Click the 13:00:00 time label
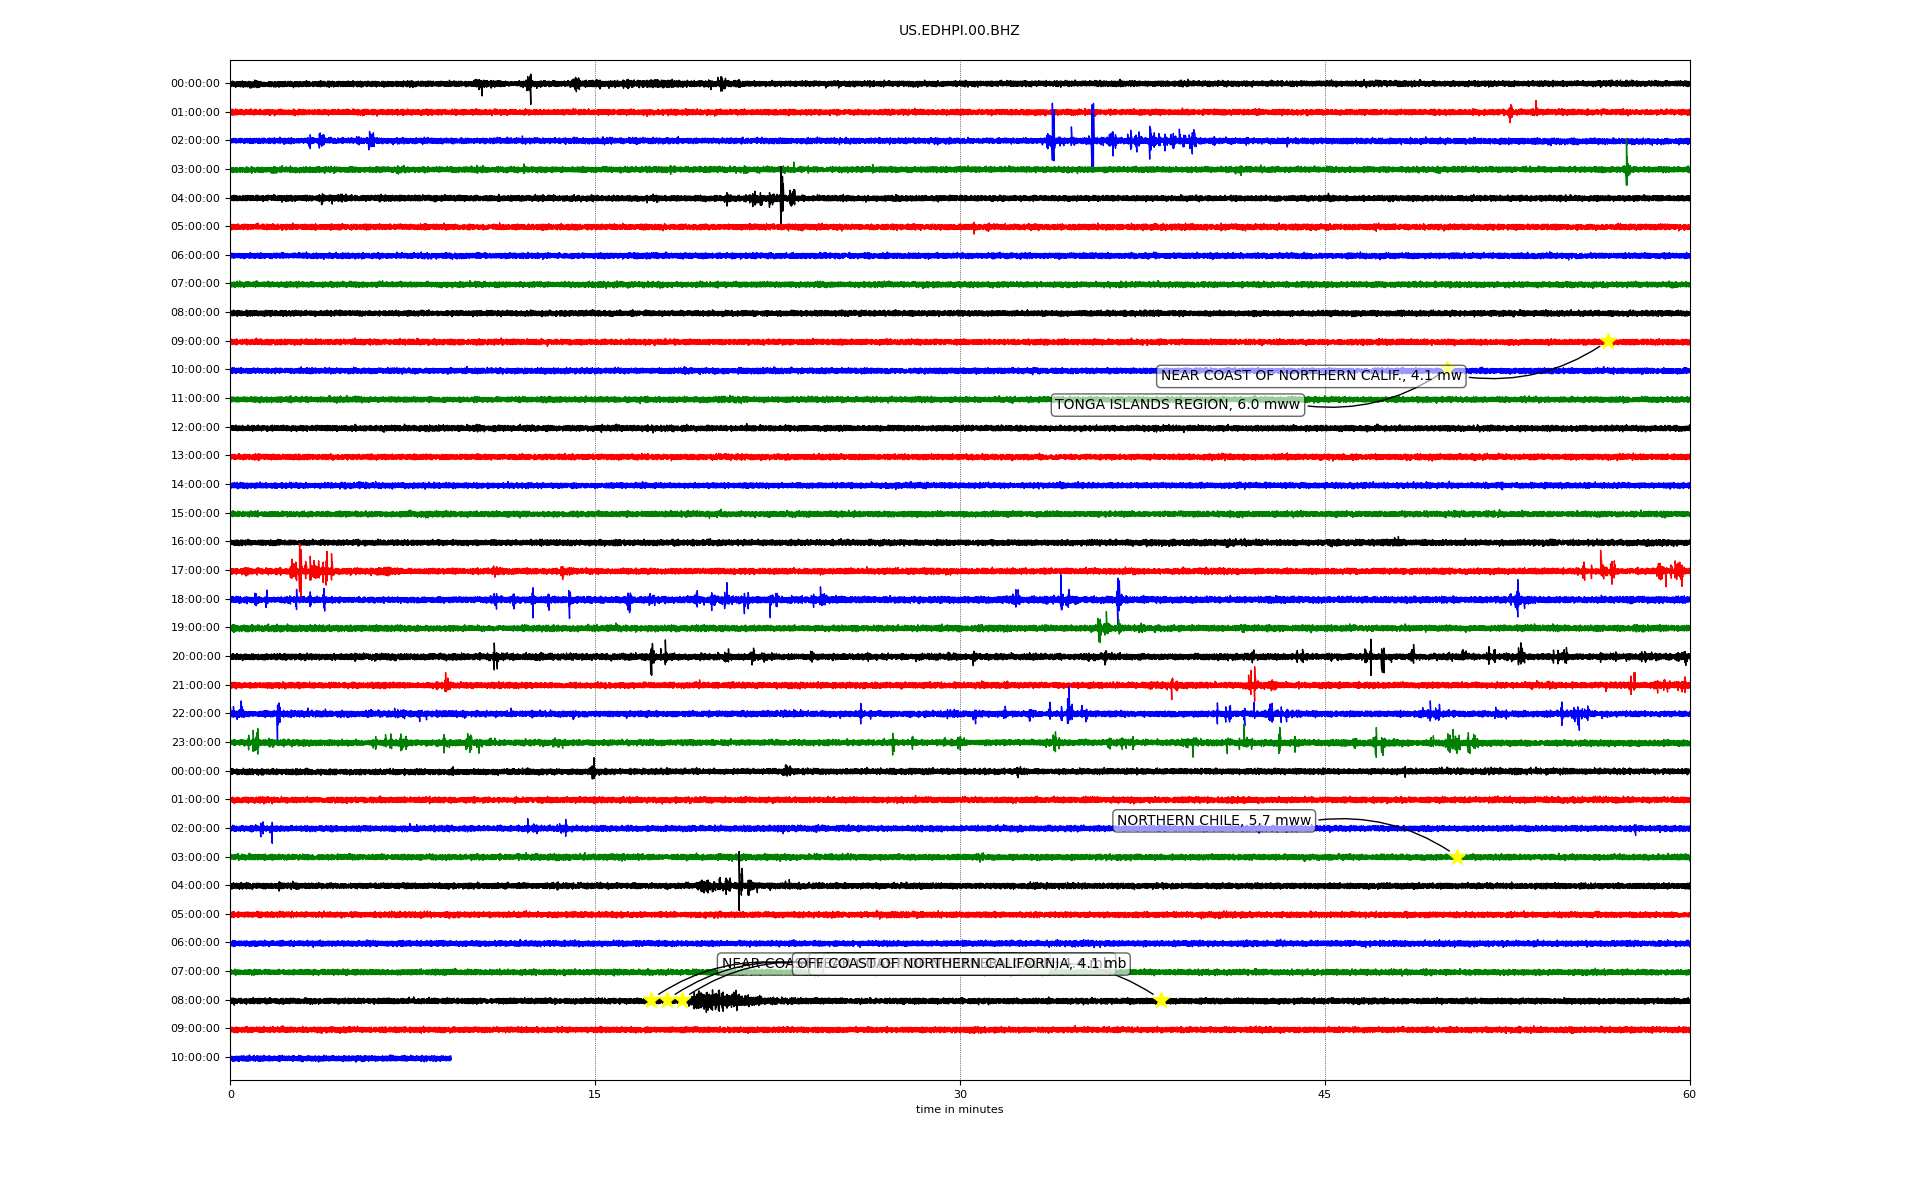The width and height of the screenshot is (1920, 1200). click(x=195, y=456)
